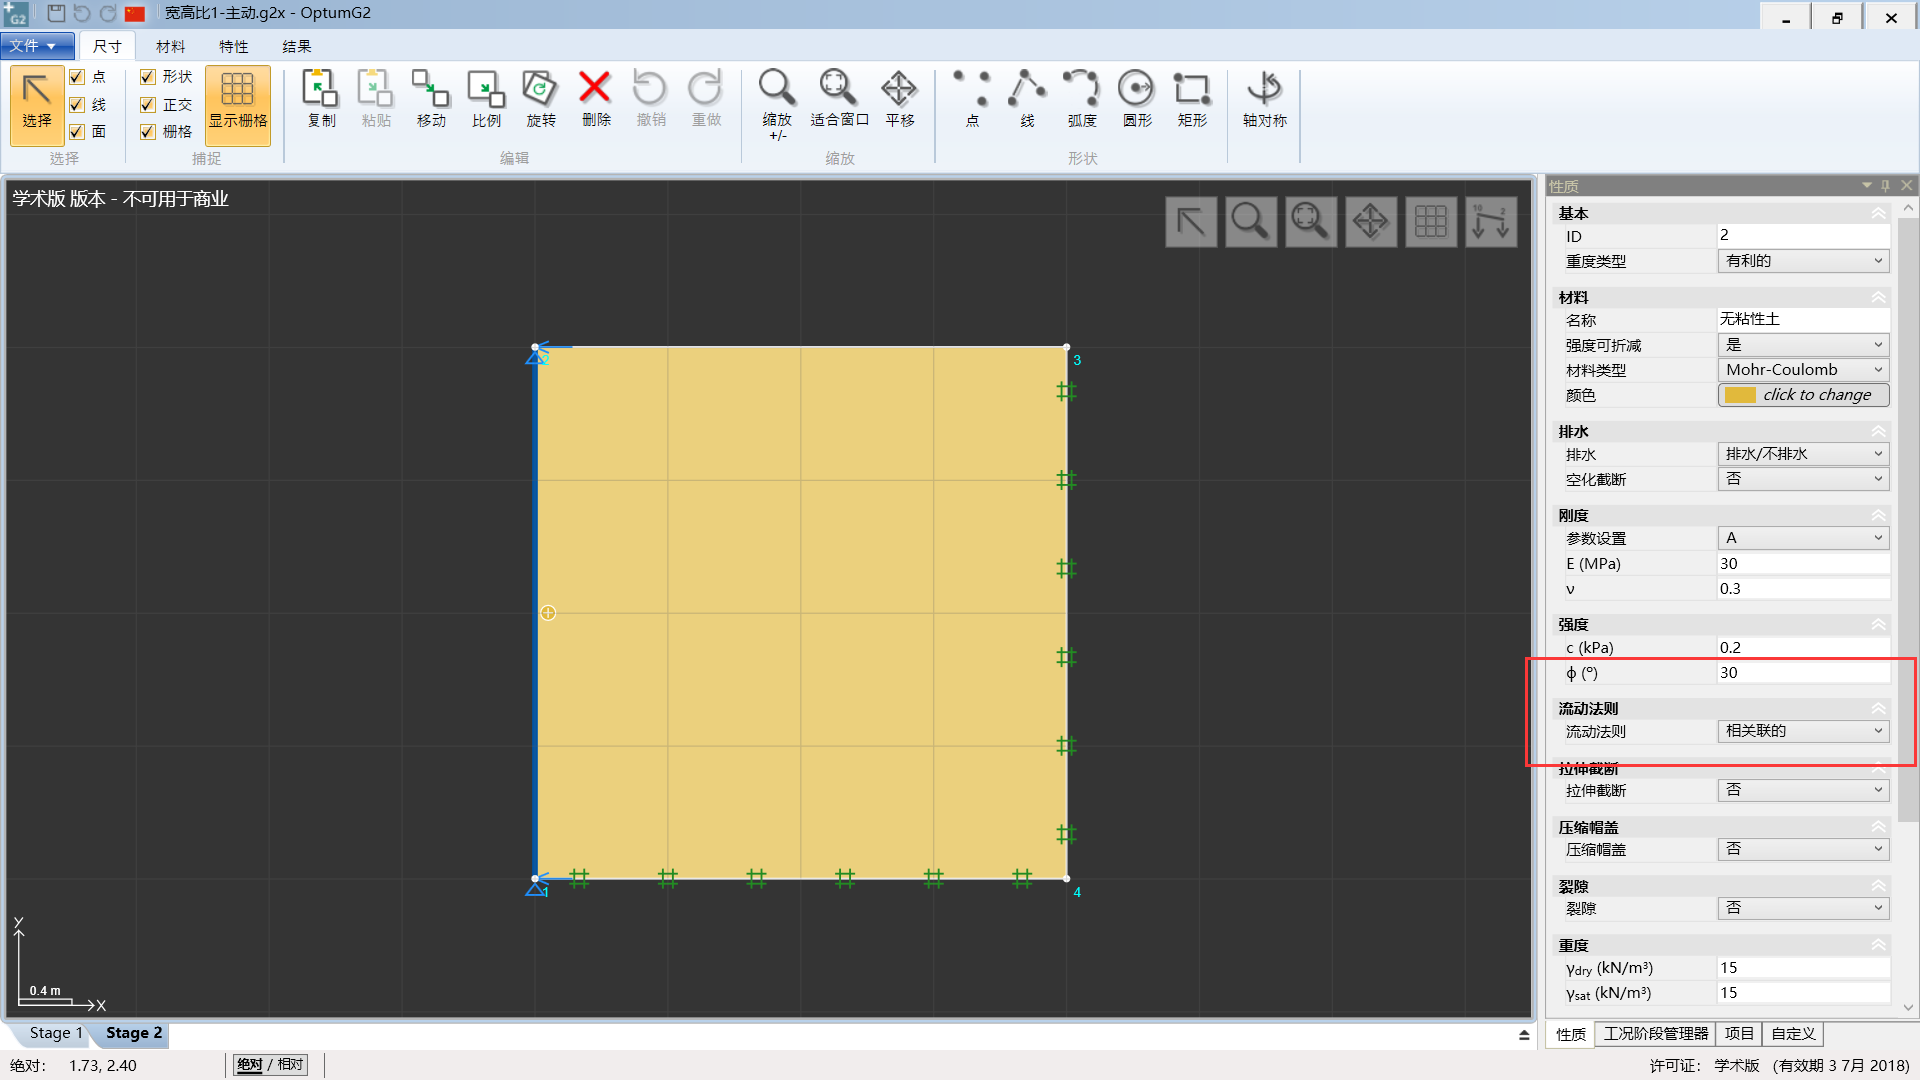Image resolution: width=1920 pixels, height=1080 pixels.
Task: Collapse the 刚度 section
Action: click(1879, 515)
